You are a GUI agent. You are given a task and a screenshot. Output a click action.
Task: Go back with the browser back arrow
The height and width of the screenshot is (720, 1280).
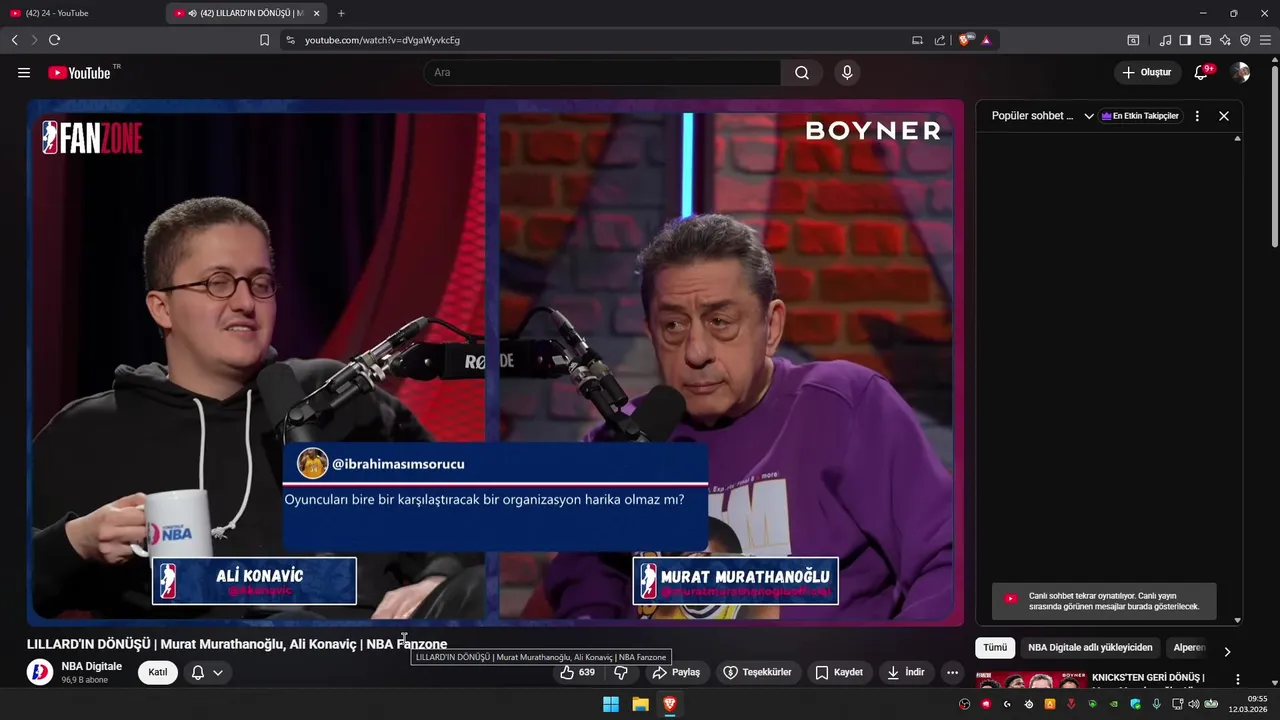[x=15, y=40]
